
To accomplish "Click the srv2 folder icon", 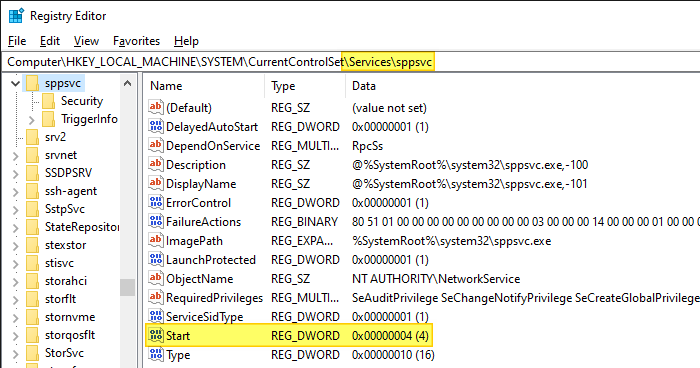I will tap(33, 137).
